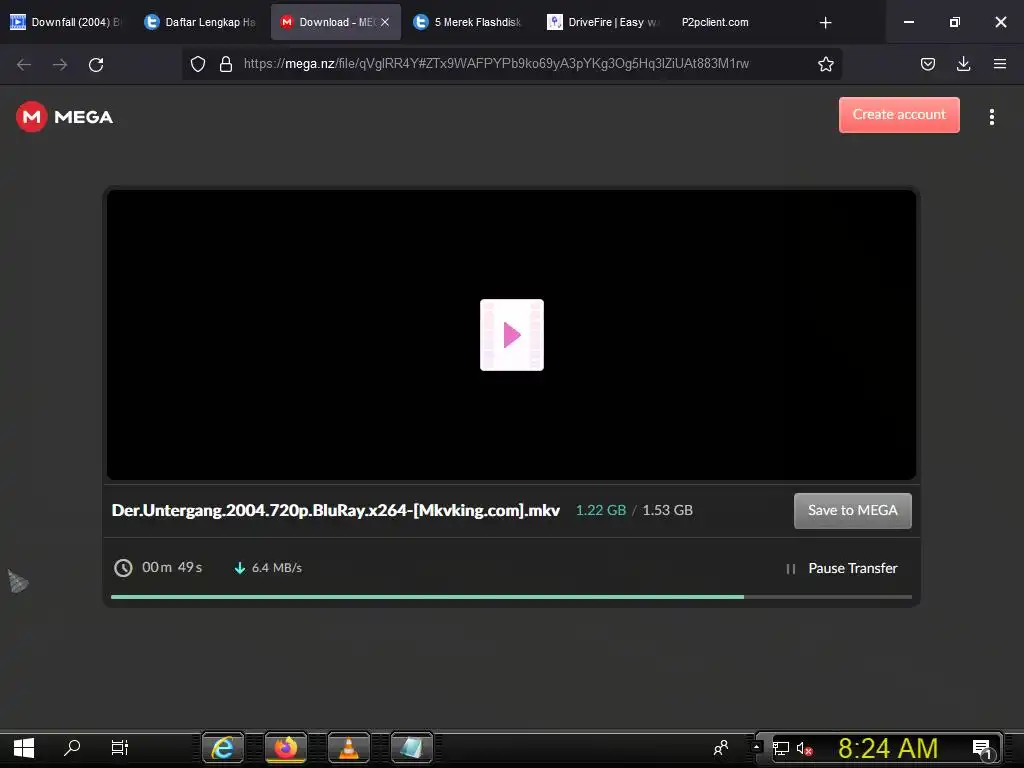Open Internet Explorer from the taskbar

pyautogui.click(x=223, y=748)
